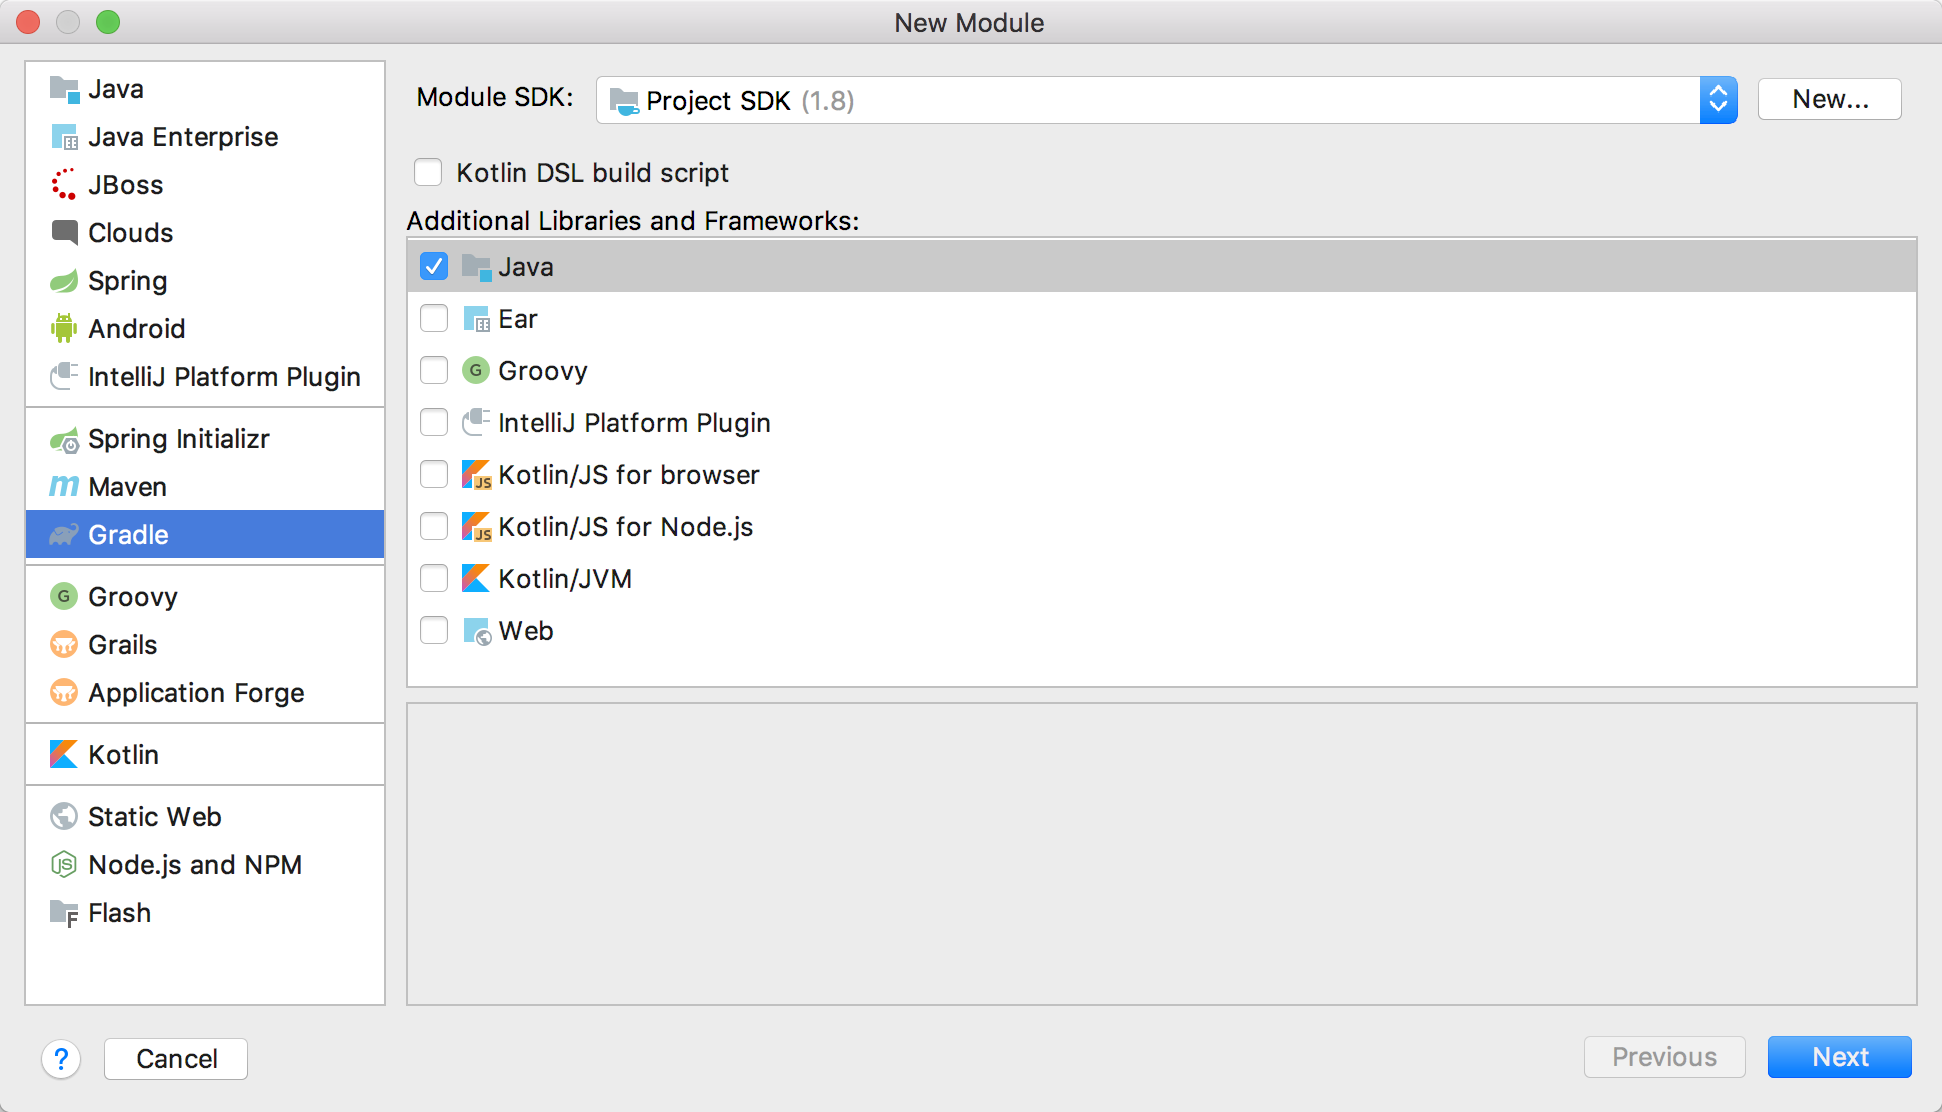
Task: Click the Web row label in the frameworks list
Action: click(x=526, y=631)
